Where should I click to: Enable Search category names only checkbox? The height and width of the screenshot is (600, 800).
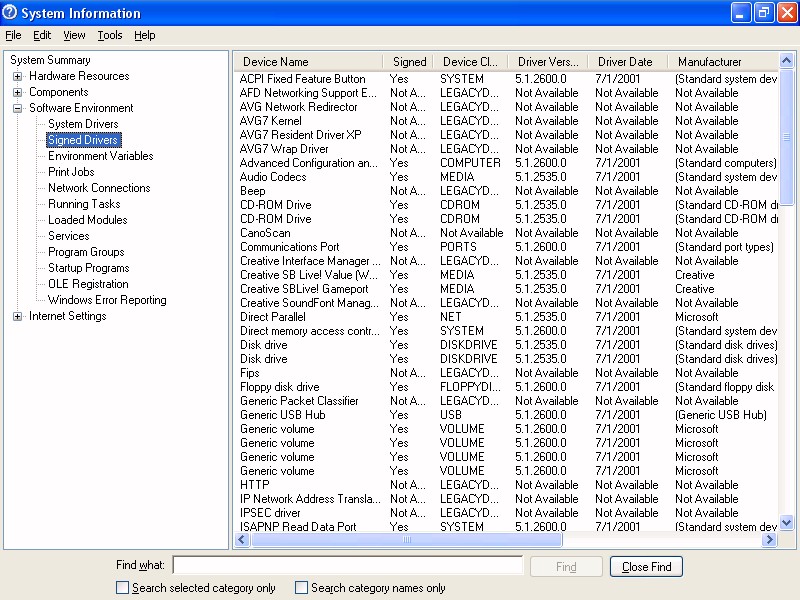click(302, 588)
